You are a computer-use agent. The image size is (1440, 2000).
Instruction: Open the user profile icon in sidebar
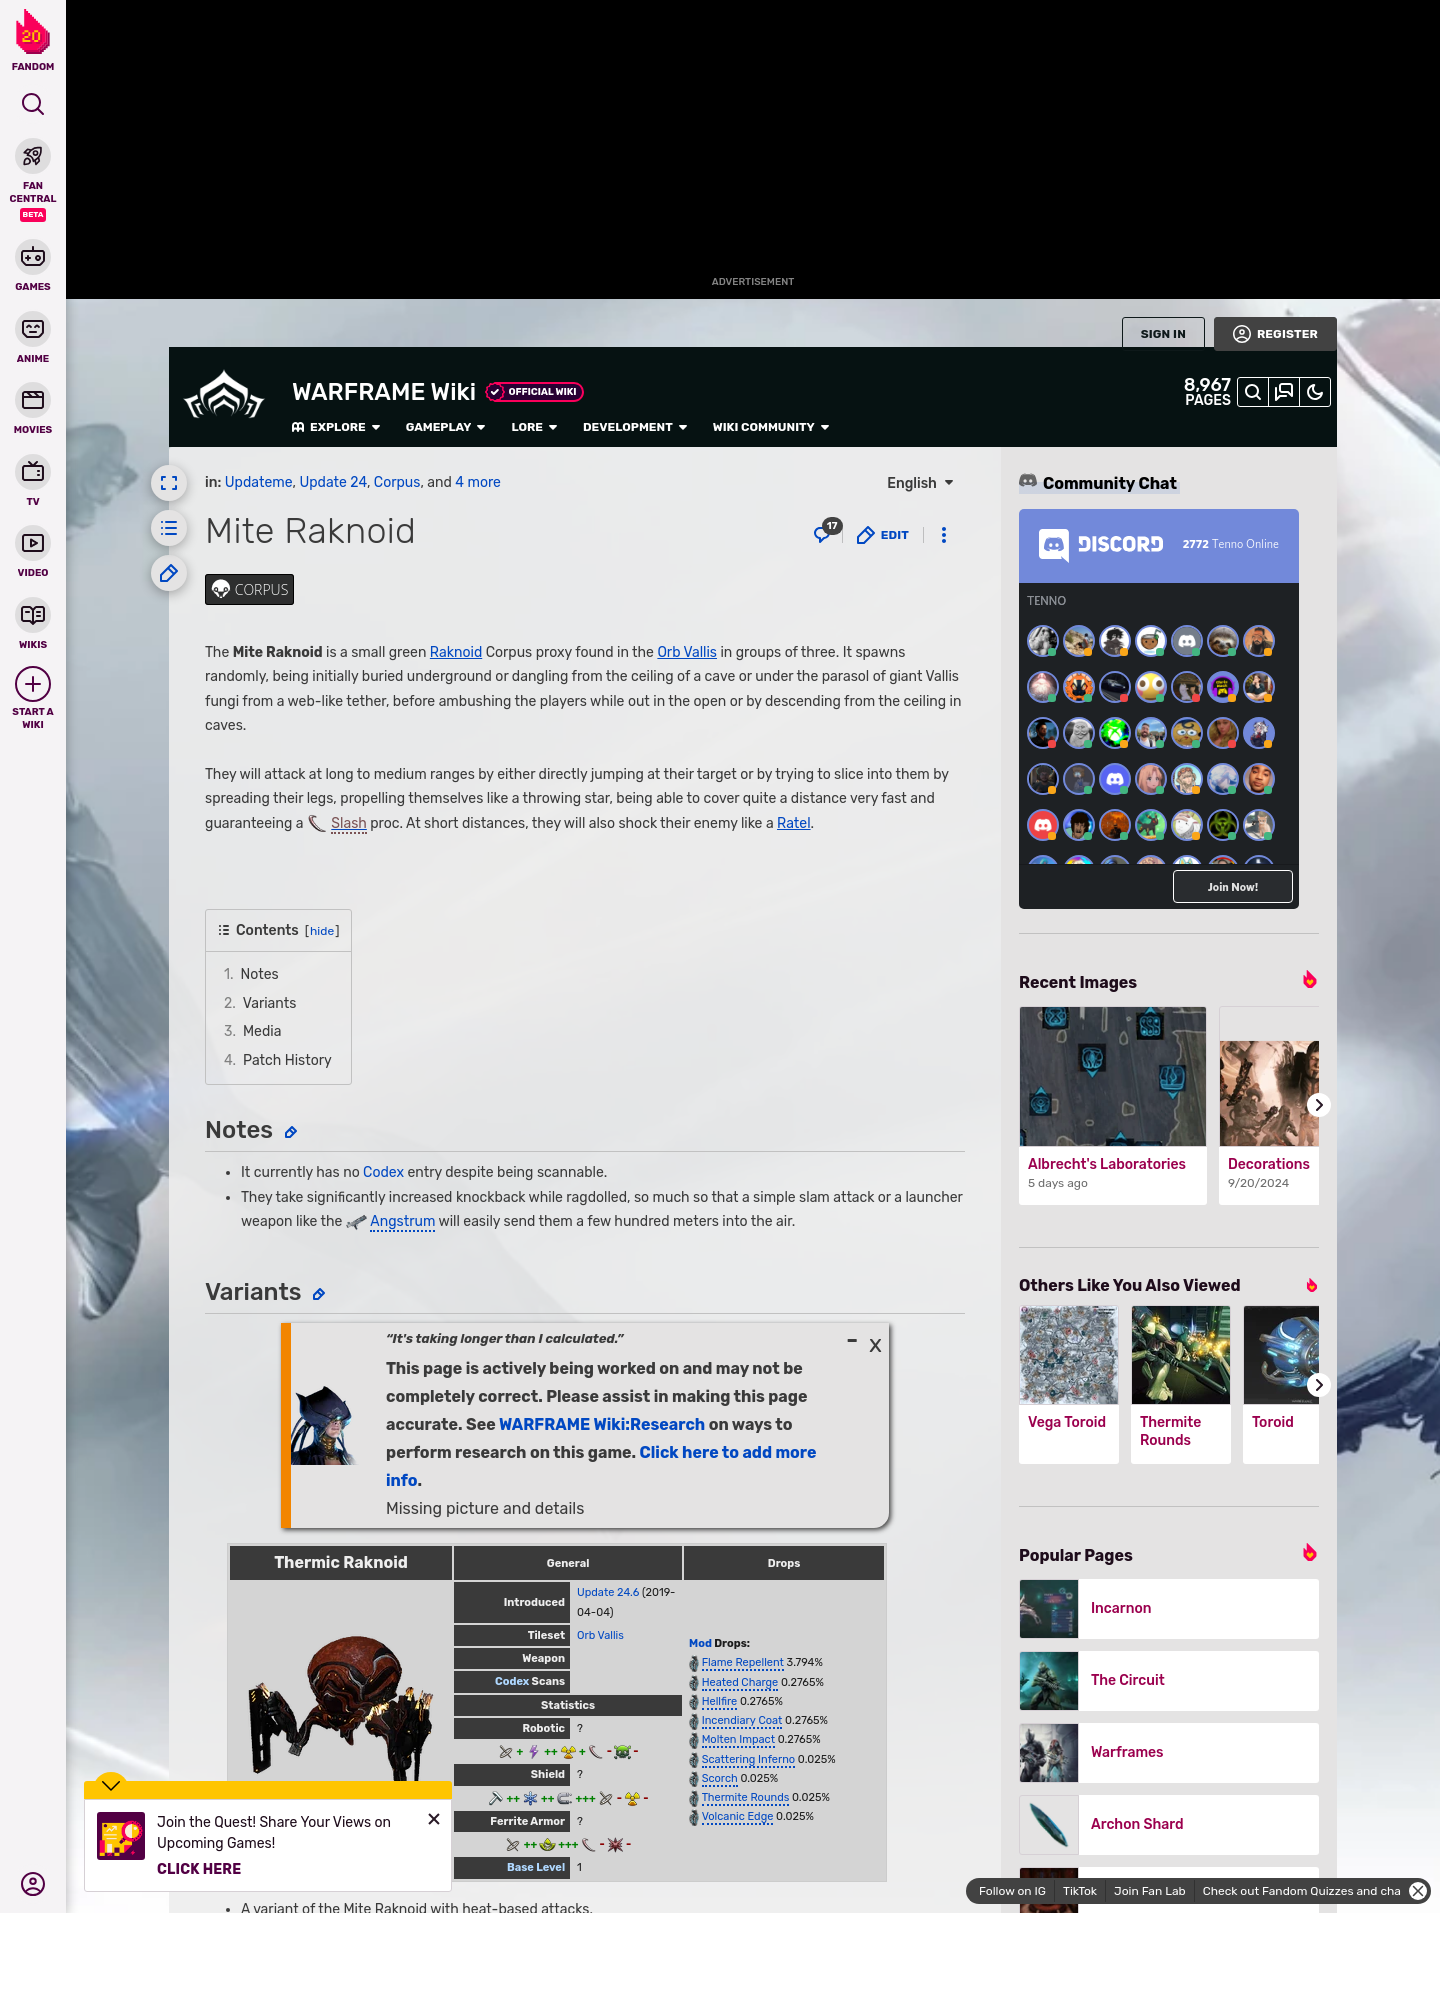[33, 1884]
